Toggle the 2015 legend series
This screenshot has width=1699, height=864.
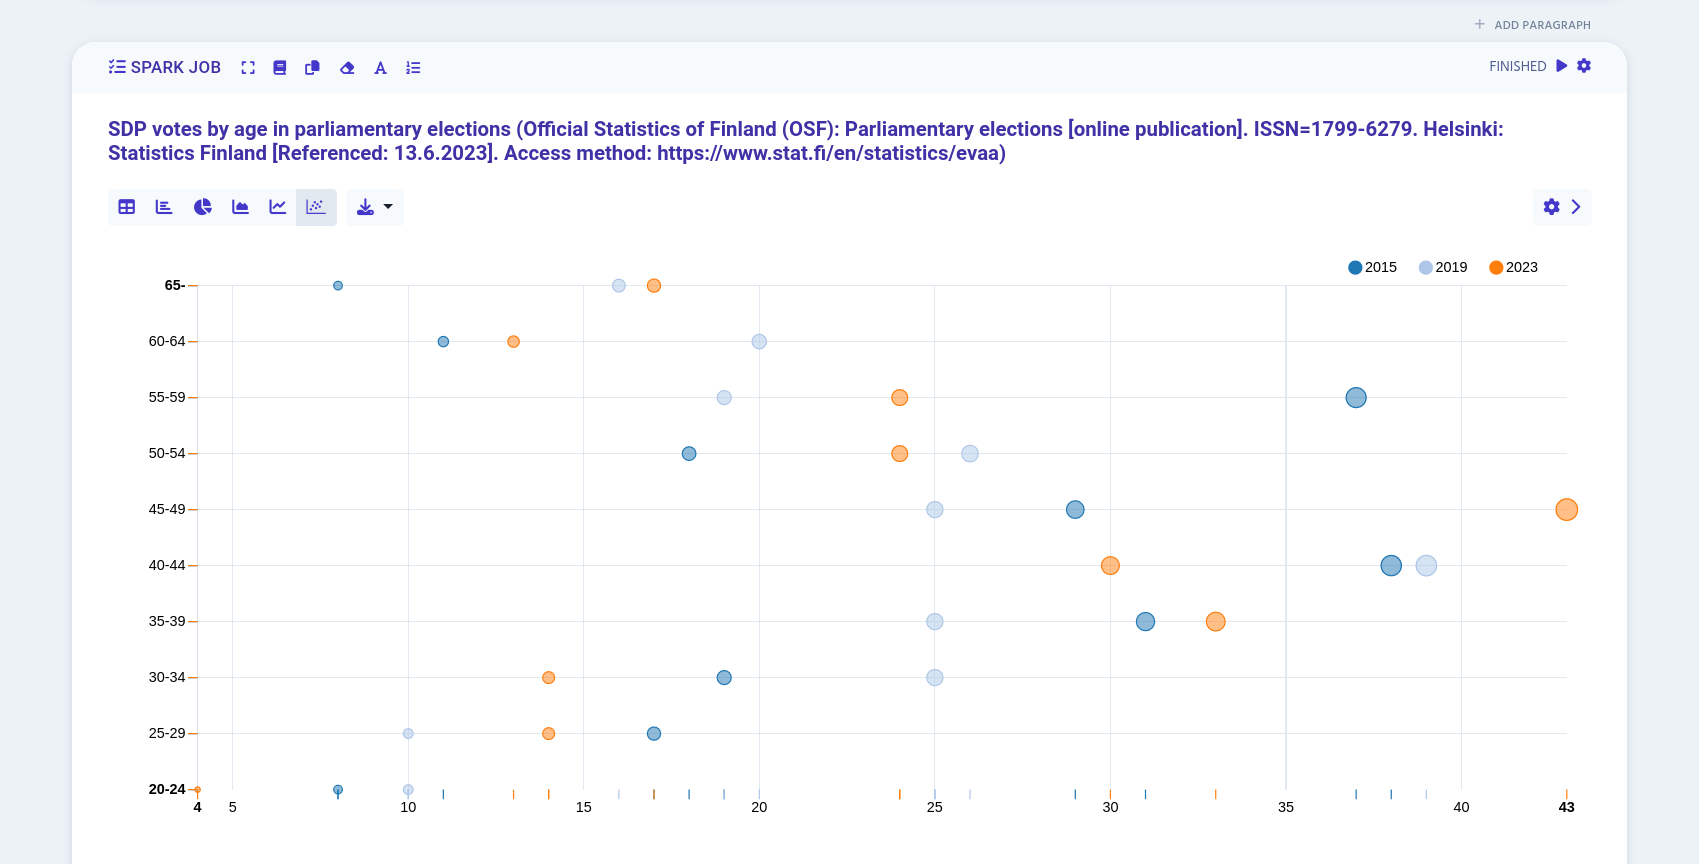(x=1372, y=267)
